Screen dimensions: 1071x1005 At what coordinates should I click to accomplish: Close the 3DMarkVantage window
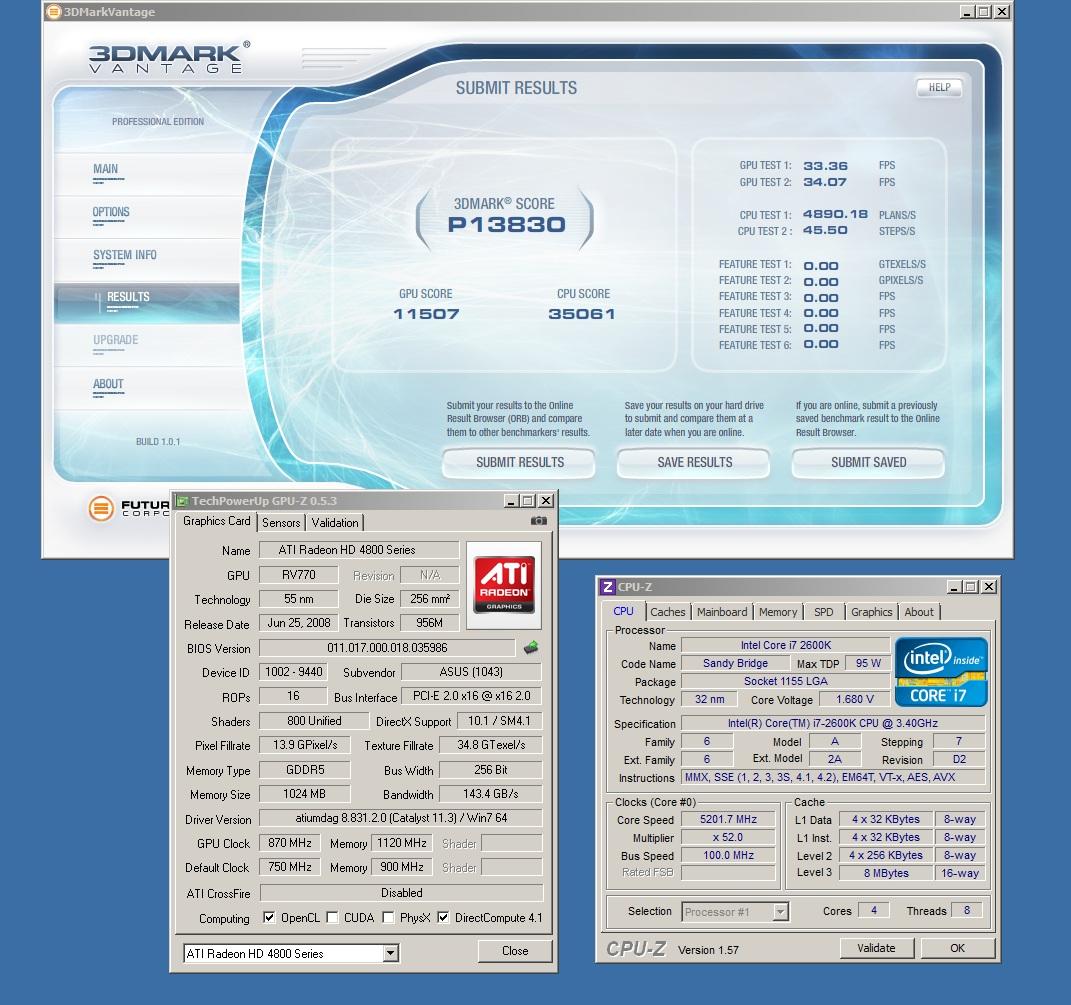(1001, 12)
